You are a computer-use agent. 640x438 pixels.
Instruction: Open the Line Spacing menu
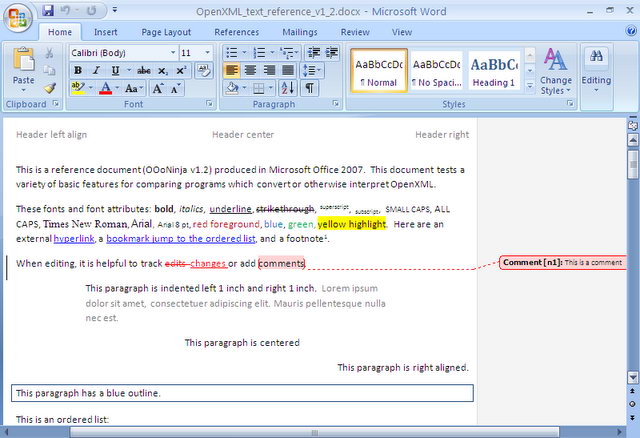tap(312, 71)
